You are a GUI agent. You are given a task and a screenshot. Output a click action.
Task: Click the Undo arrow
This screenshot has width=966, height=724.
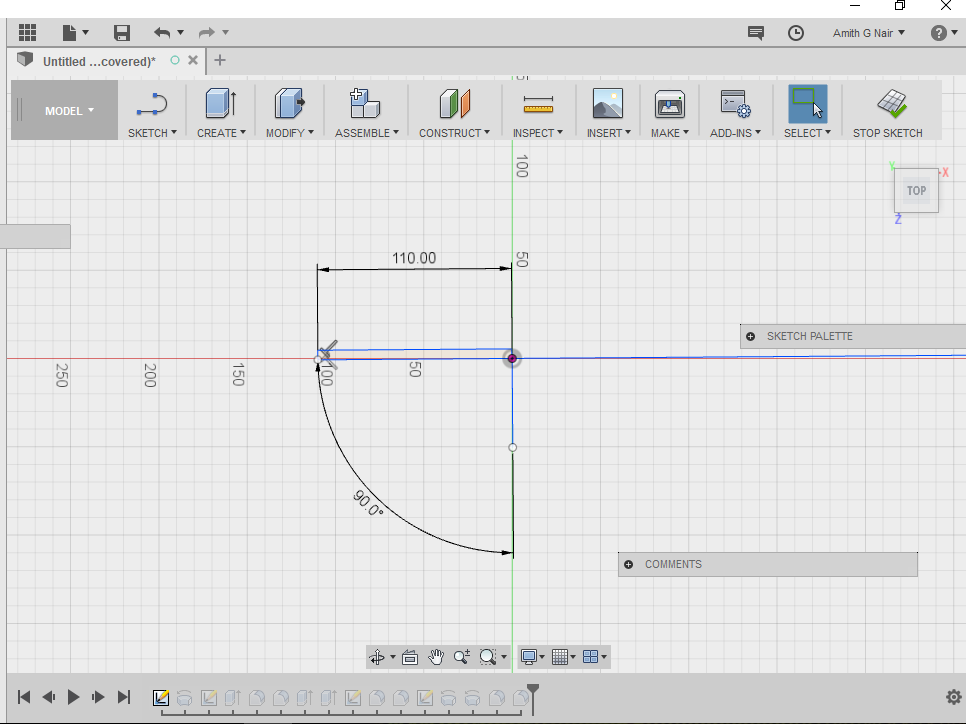[162, 33]
